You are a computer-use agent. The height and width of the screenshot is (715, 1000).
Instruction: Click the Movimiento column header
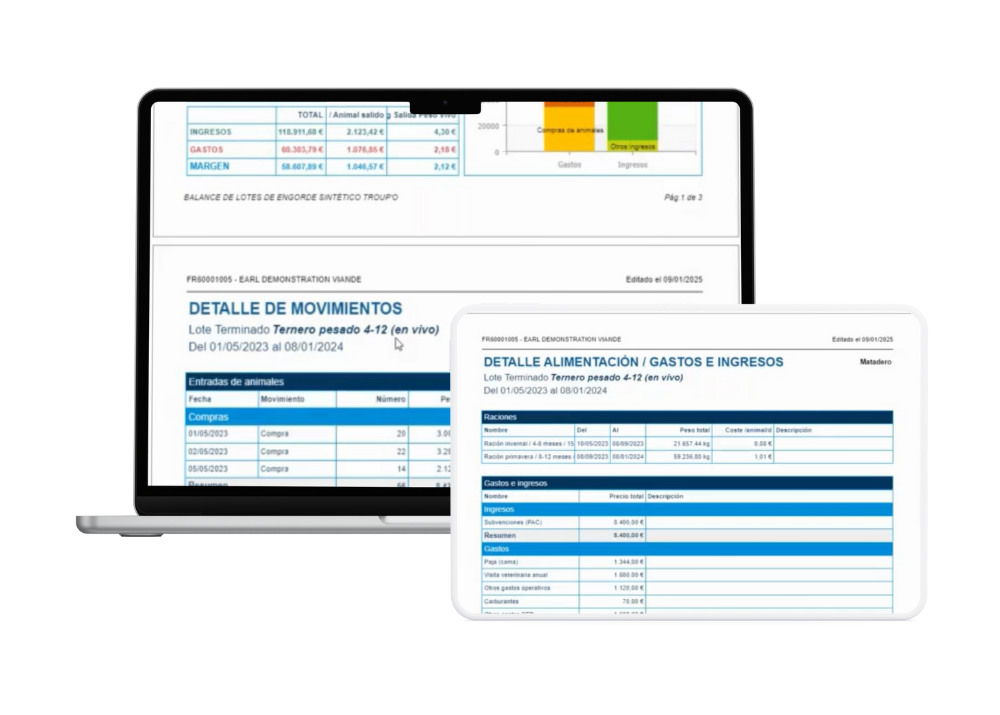coord(283,399)
